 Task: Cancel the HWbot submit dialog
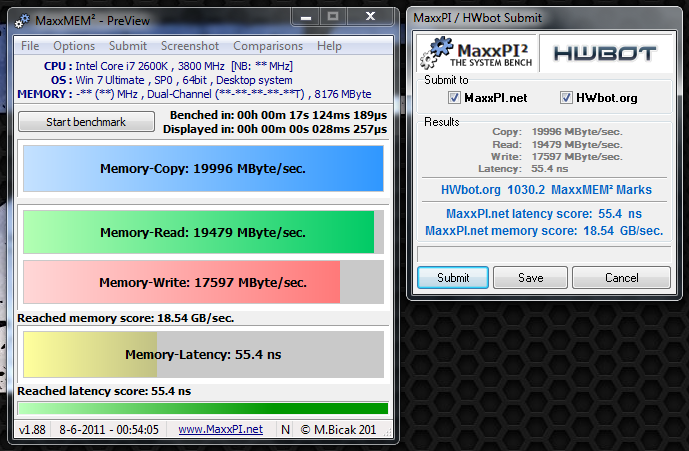[620, 277]
